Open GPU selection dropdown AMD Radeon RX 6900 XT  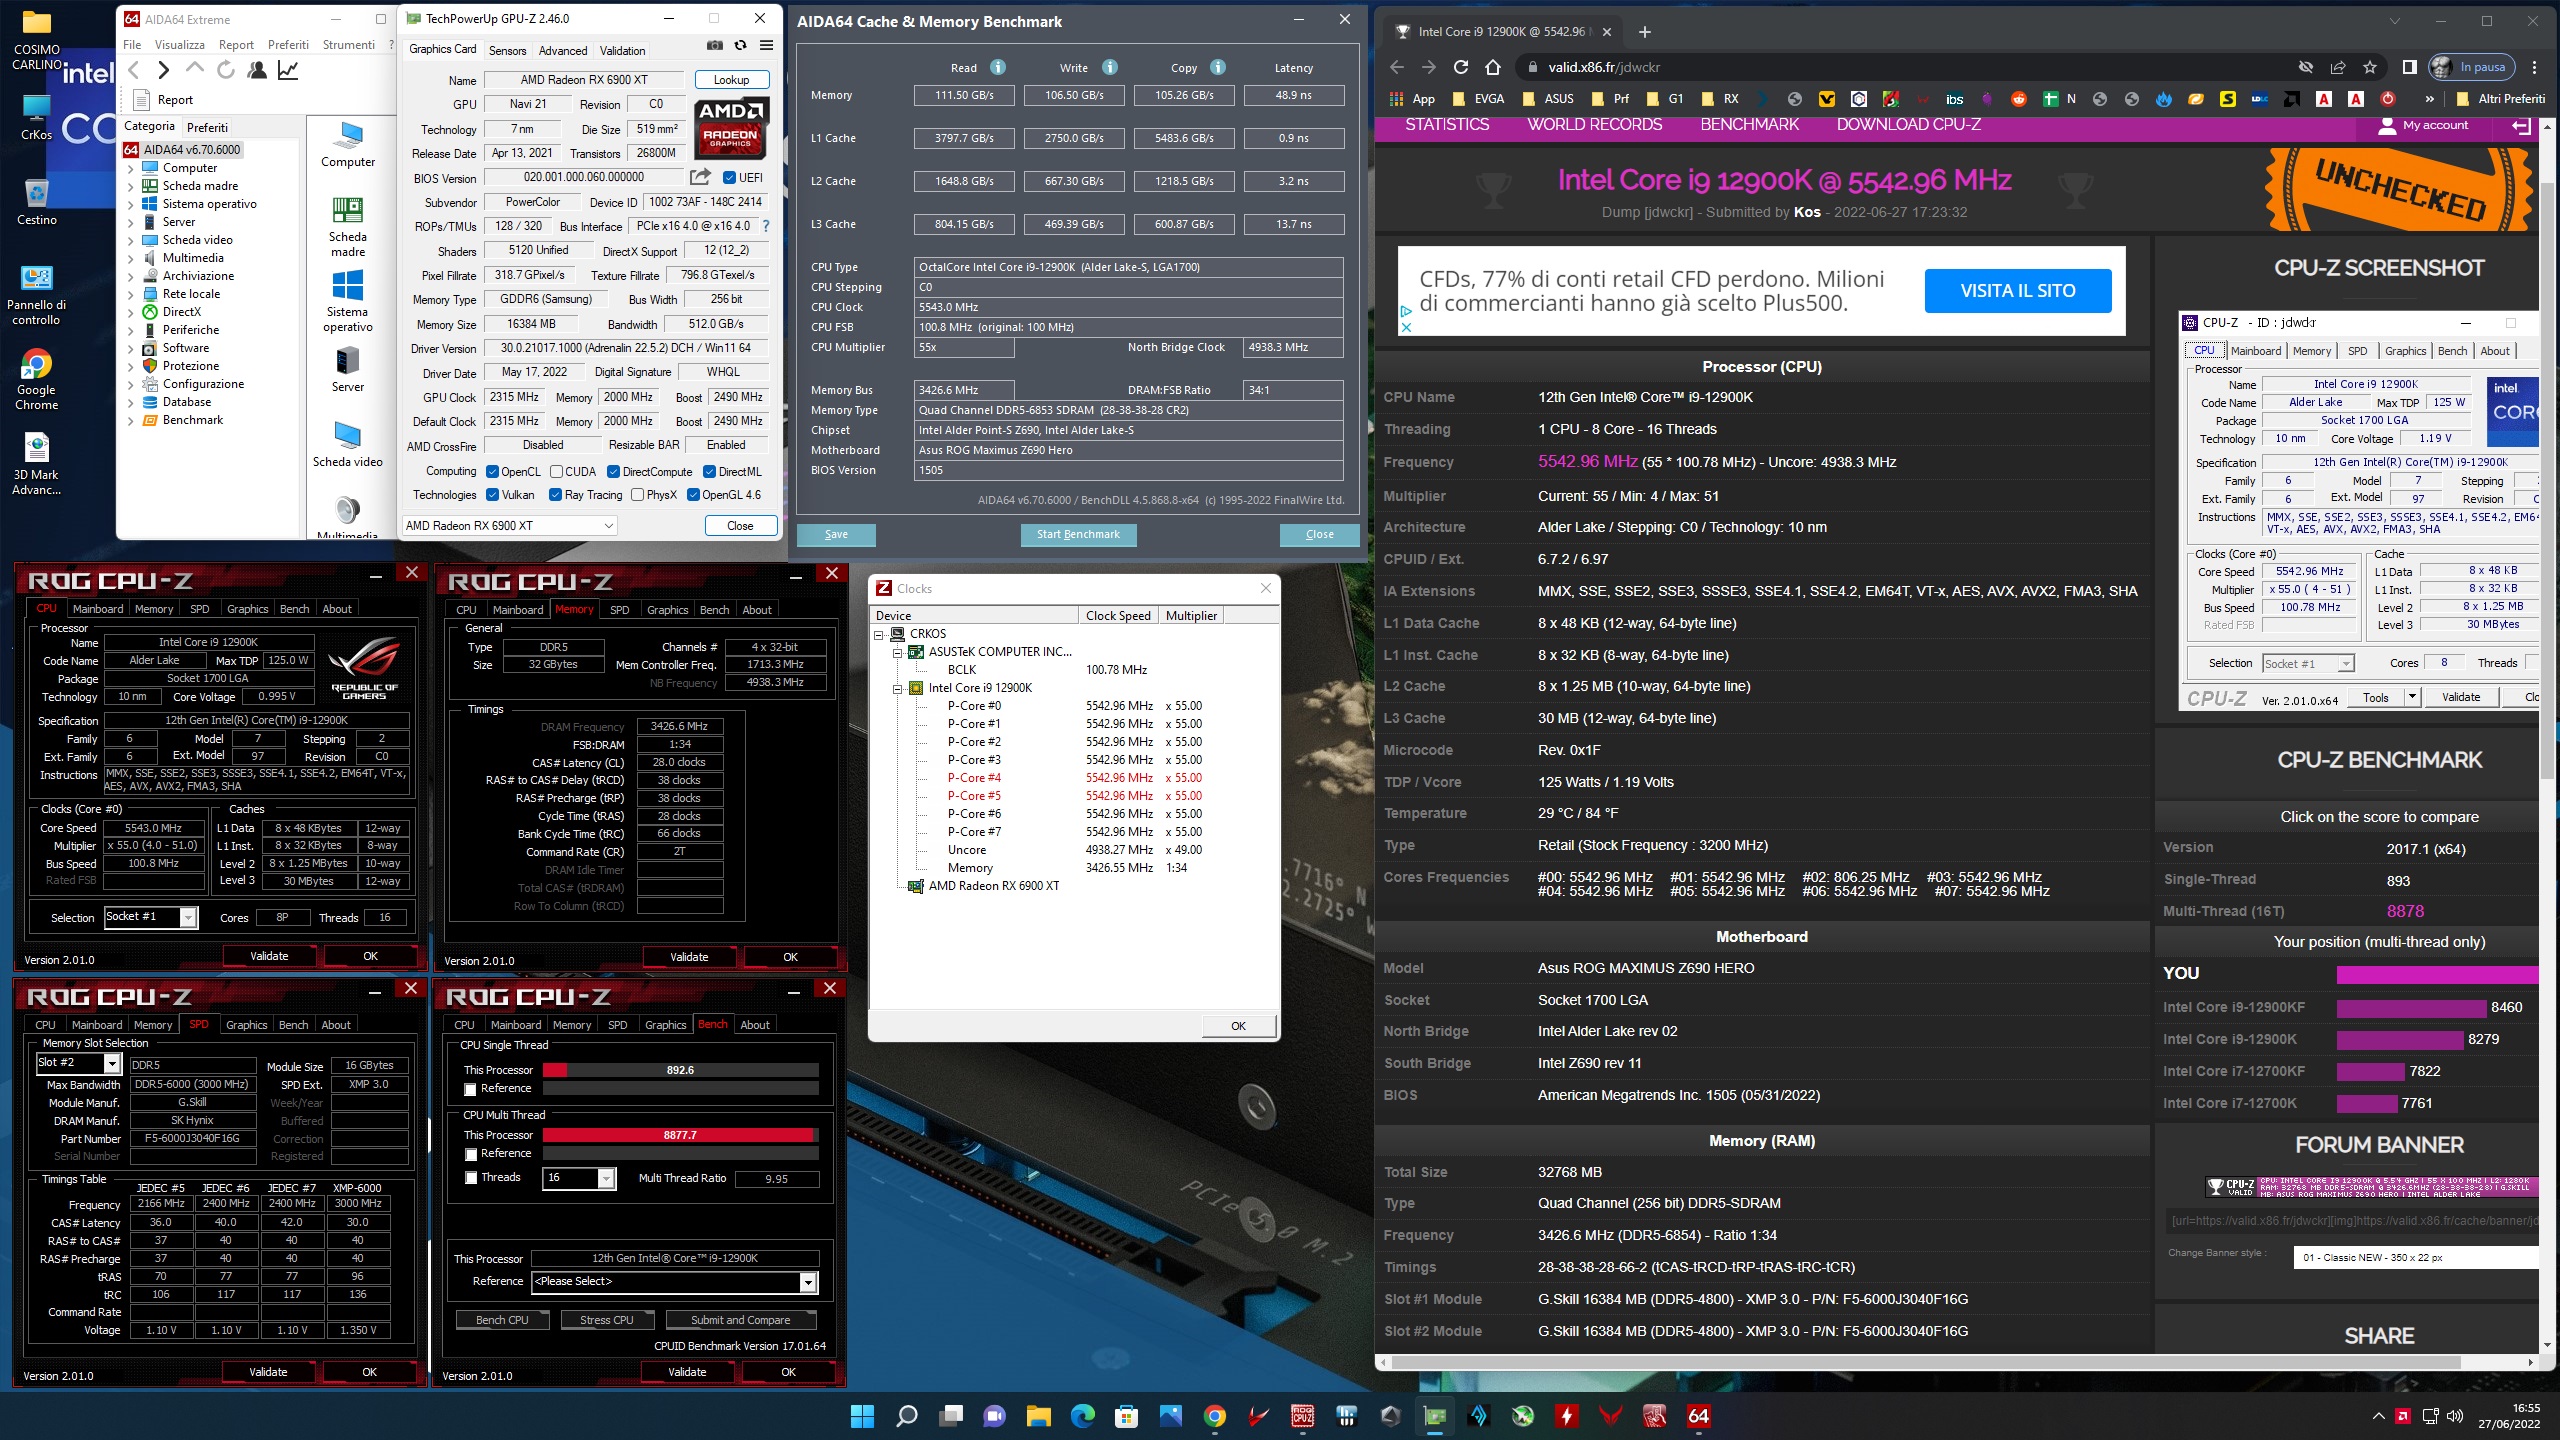coord(510,526)
